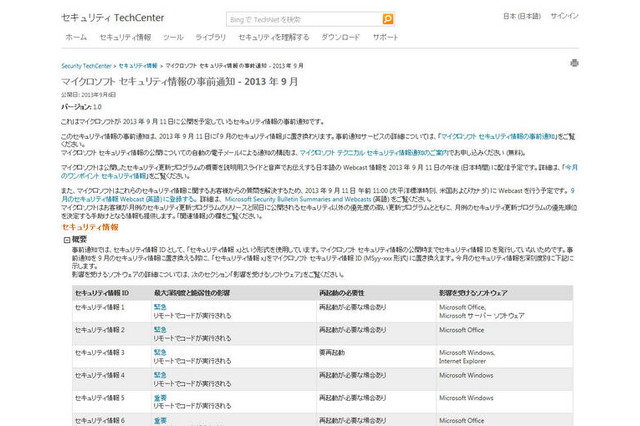Open the セキュリティを理解する menu item
The image size is (640, 426).
273,37
